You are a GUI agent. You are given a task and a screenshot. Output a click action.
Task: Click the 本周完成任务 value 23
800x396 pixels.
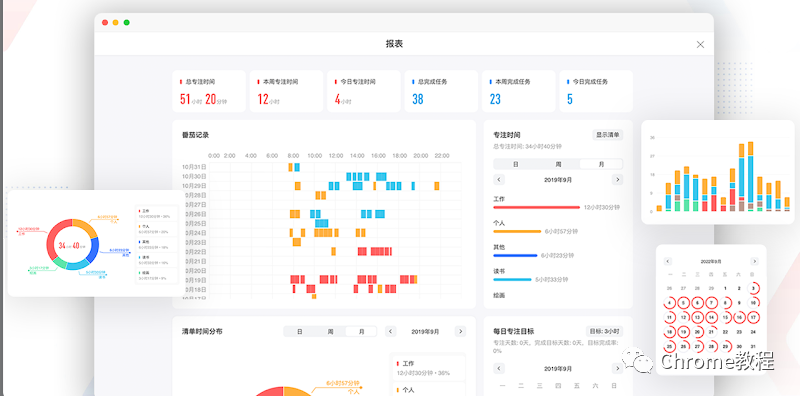[495, 99]
